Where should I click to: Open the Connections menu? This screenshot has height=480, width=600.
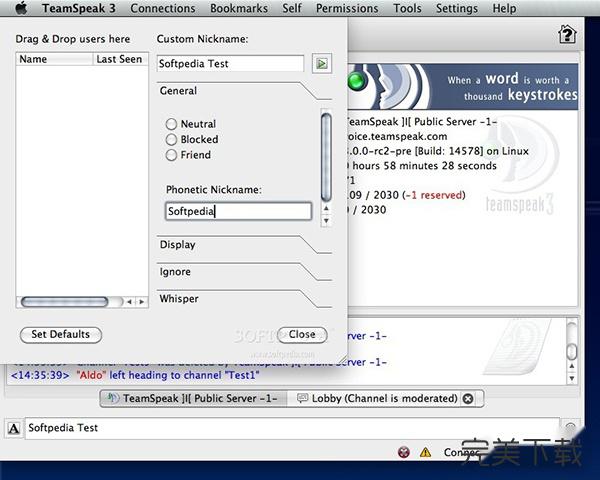[163, 8]
